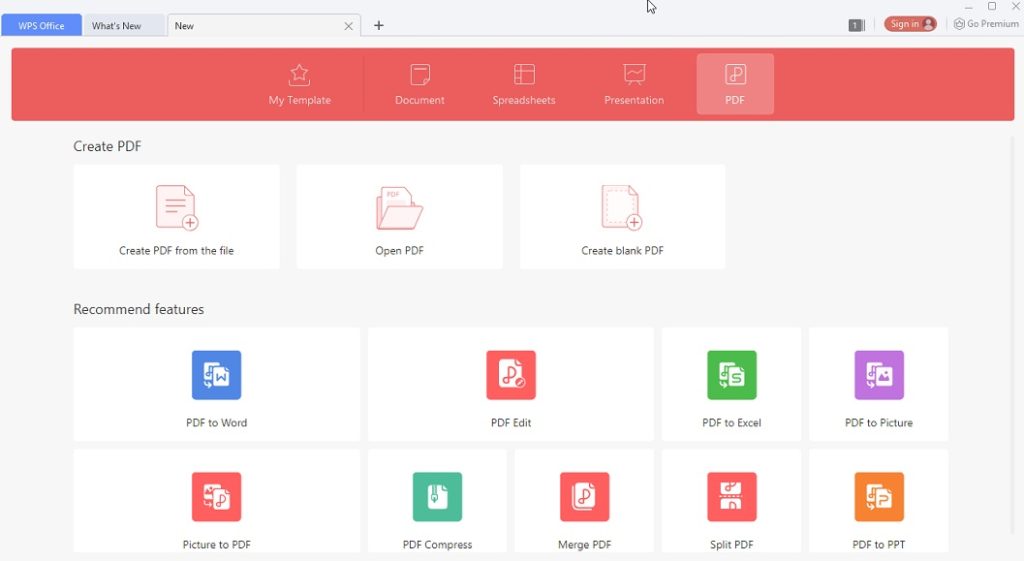Switch to the What's New tab
Image resolution: width=1024 pixels, height=561 pixels.
[117, 26]
